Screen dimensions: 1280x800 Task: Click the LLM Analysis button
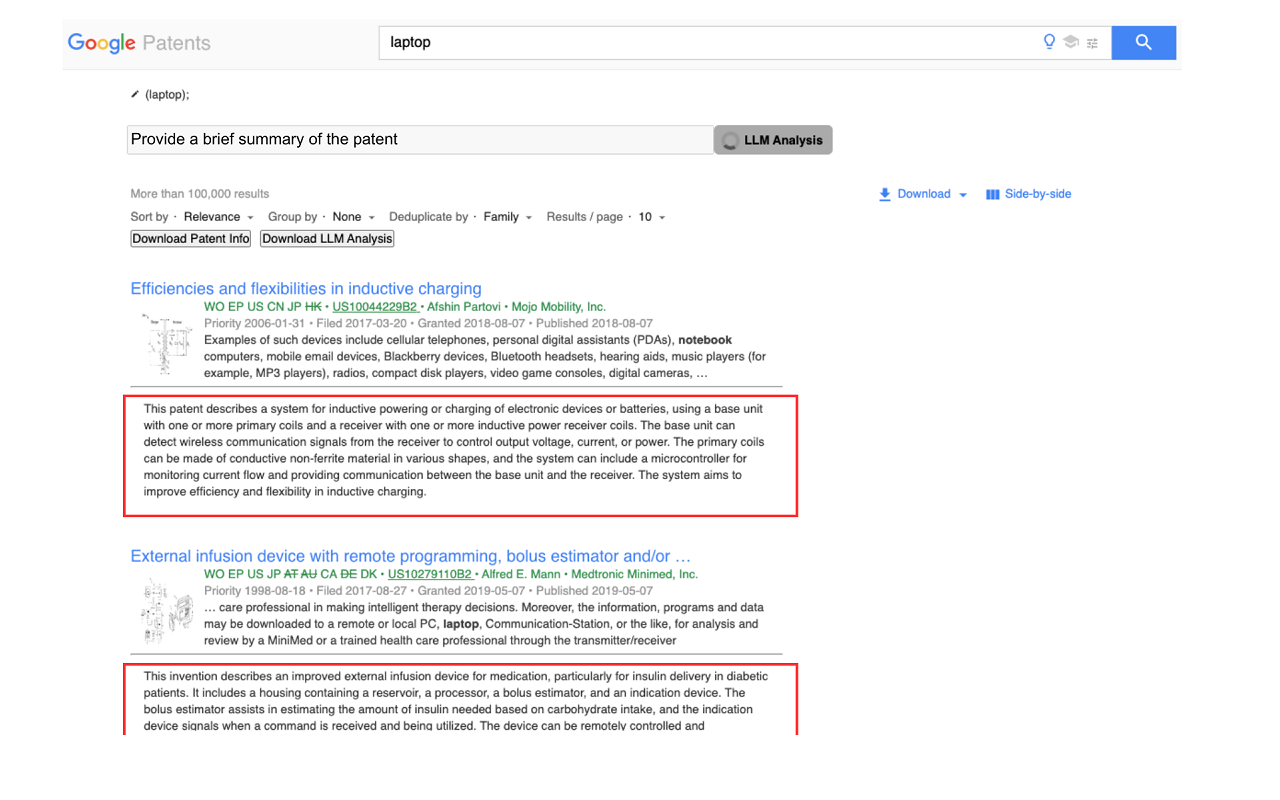click(x=773, y=140)
